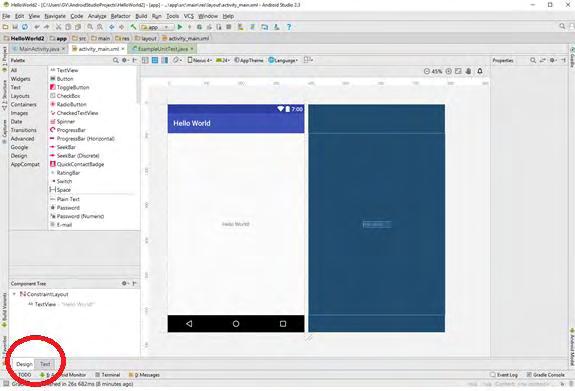Viewport: 575px width, 391px height.
Task: Click the layout breadcrumb folder
Action: click(146, 38)
